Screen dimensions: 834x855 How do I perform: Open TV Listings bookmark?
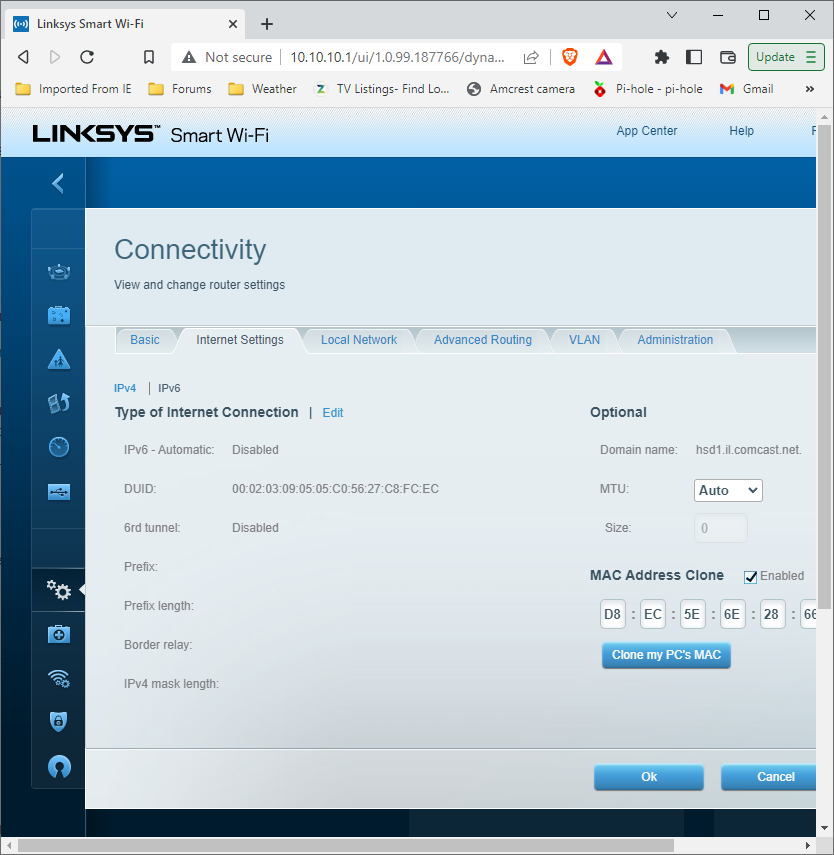pos(382,89)
